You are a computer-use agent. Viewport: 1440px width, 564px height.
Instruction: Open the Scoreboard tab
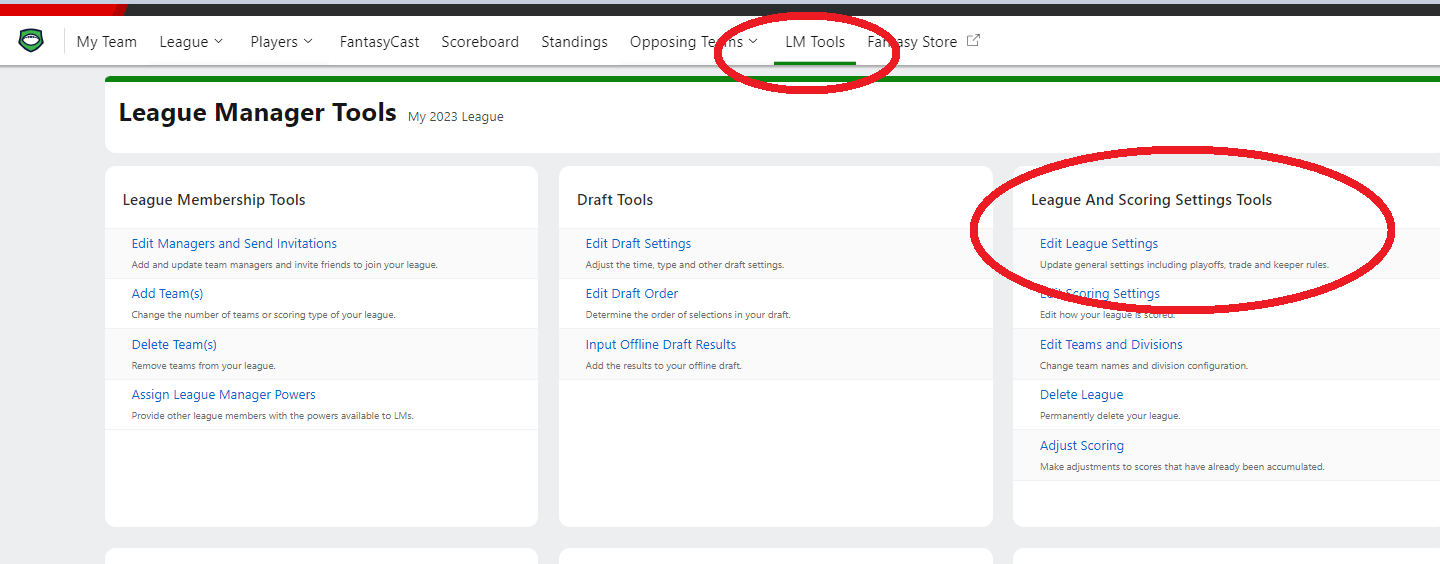pyautogui.click(x=480, y=42)
